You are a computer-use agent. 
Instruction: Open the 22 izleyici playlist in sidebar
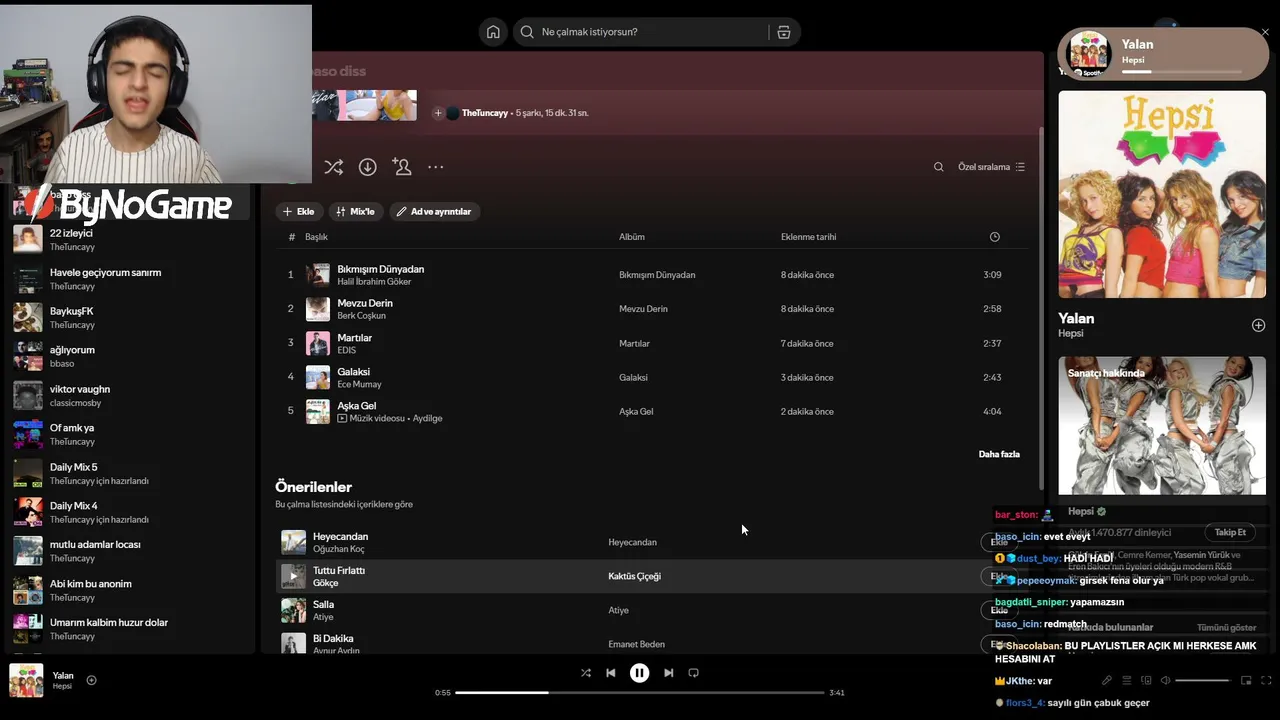click(x=130, y=239)
